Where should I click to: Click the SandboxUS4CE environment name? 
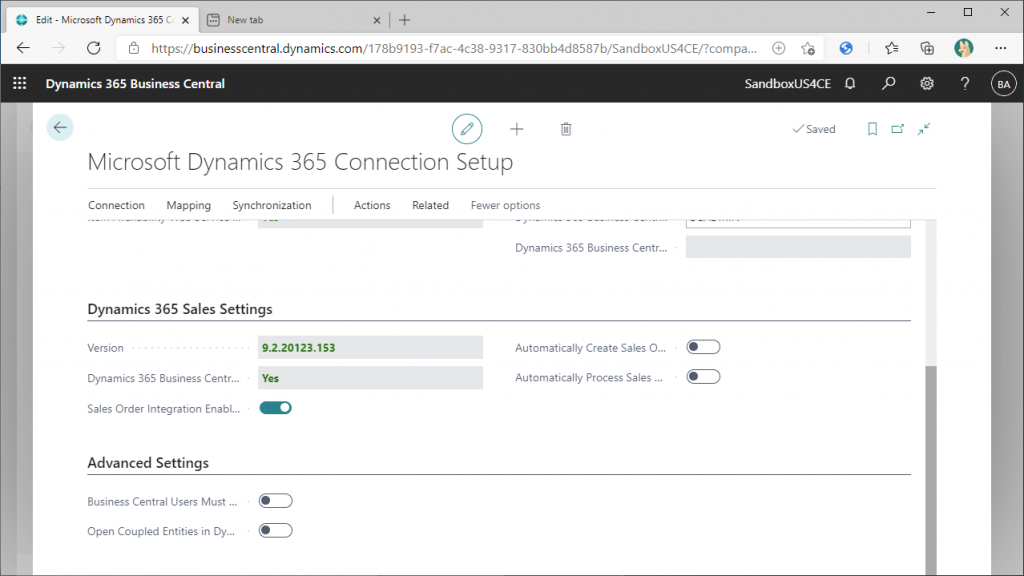point(788,84)
